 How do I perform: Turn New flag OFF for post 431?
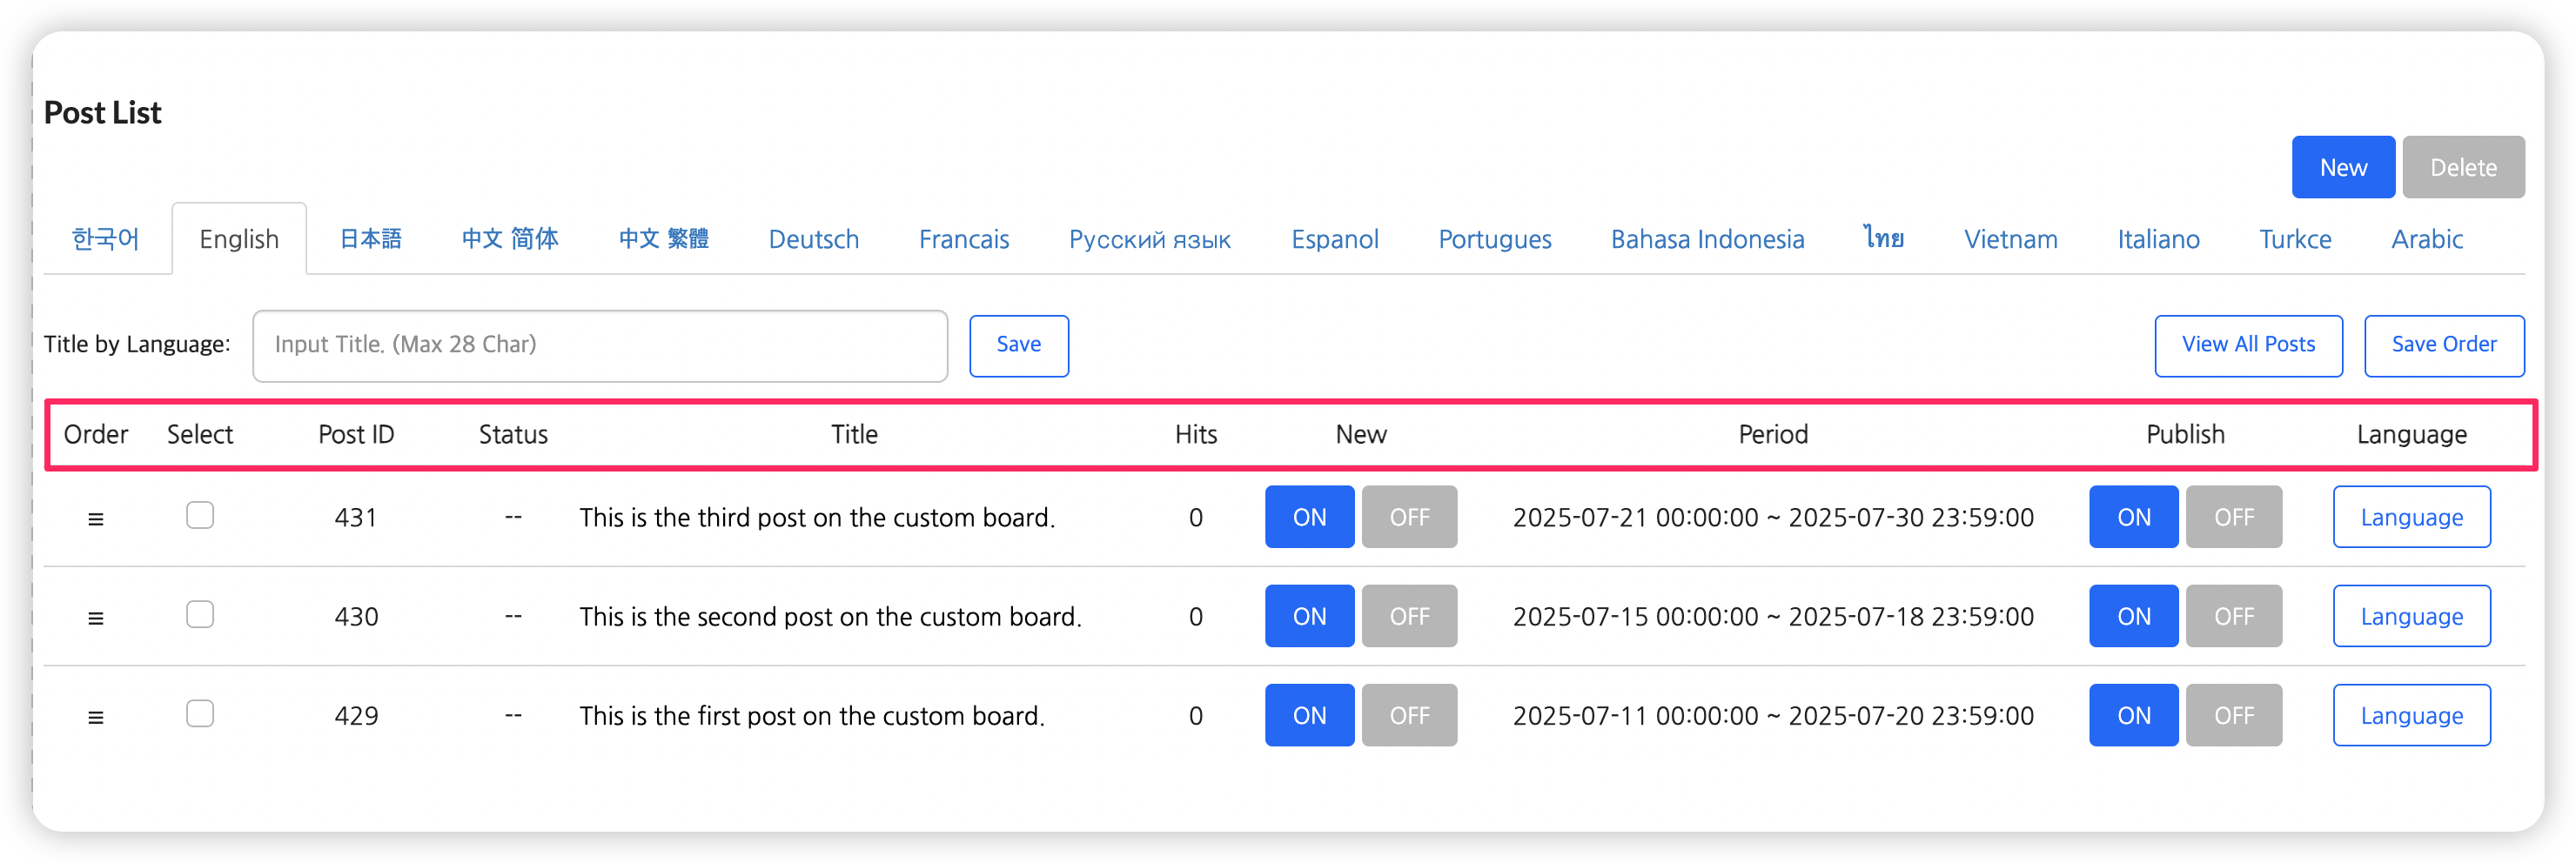click(x=1408, y=517)
